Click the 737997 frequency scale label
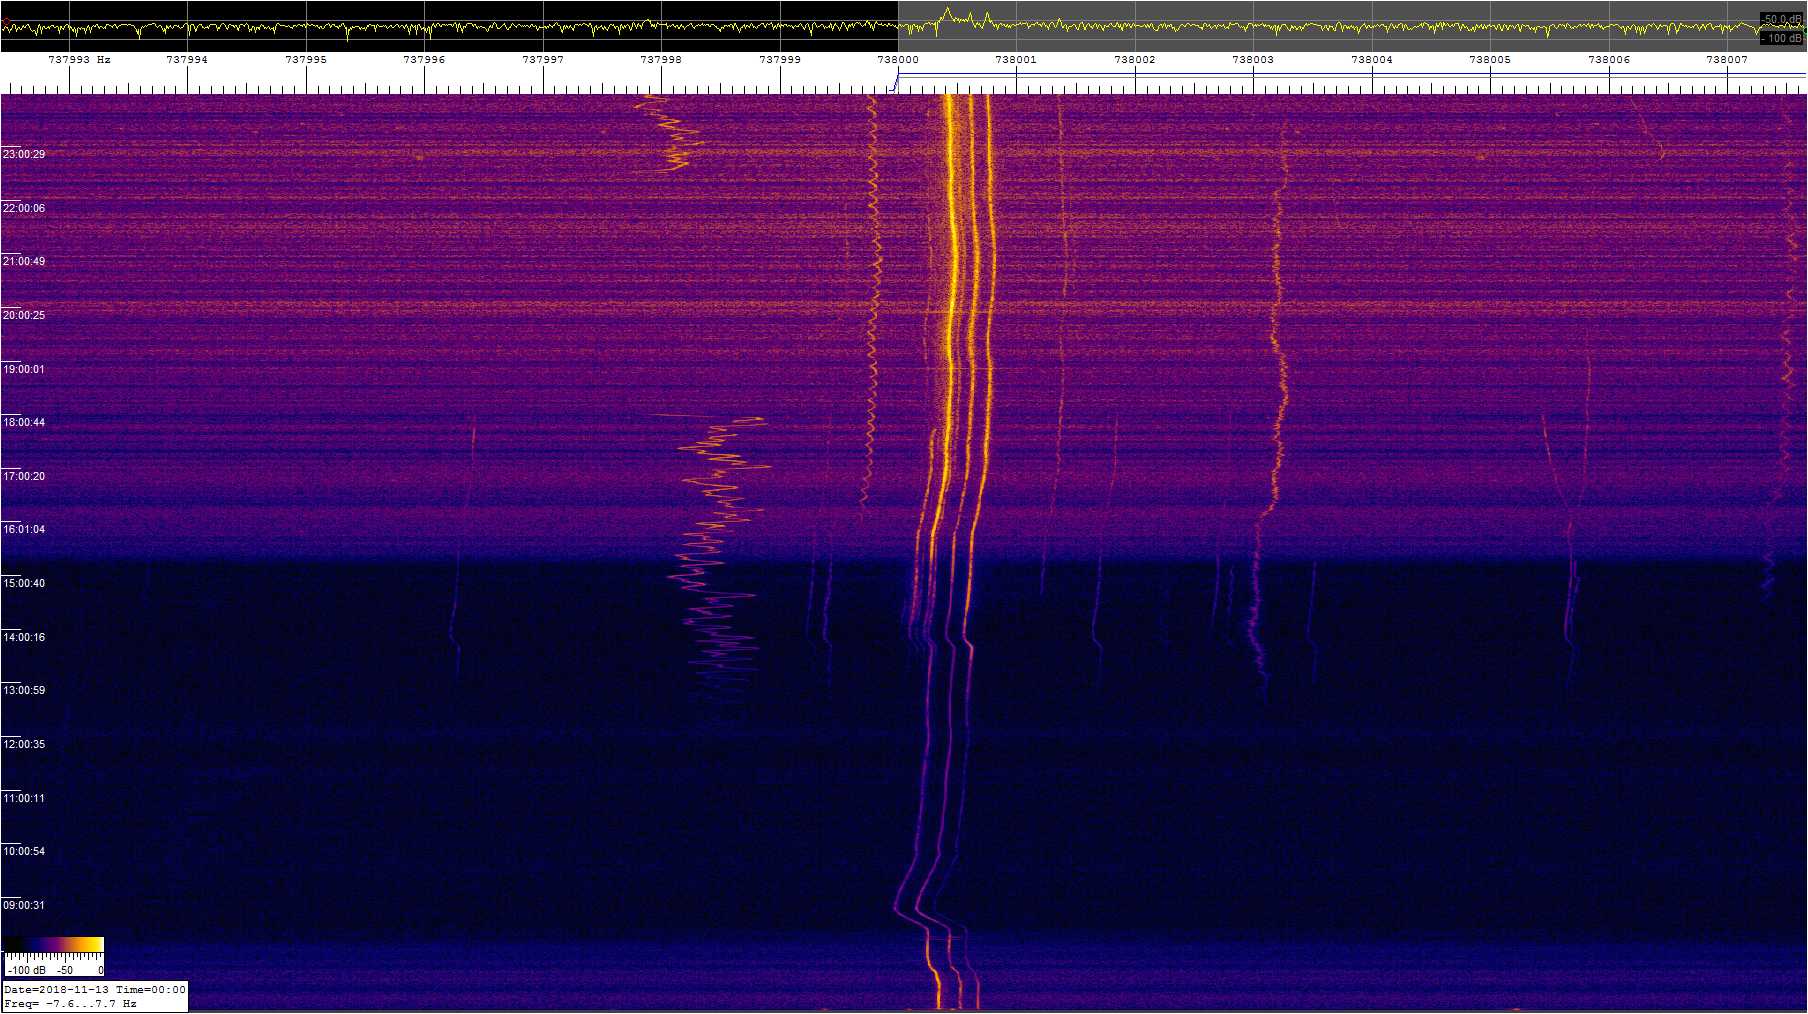Screen dimensions: 1808x1014 click(543, 60)
